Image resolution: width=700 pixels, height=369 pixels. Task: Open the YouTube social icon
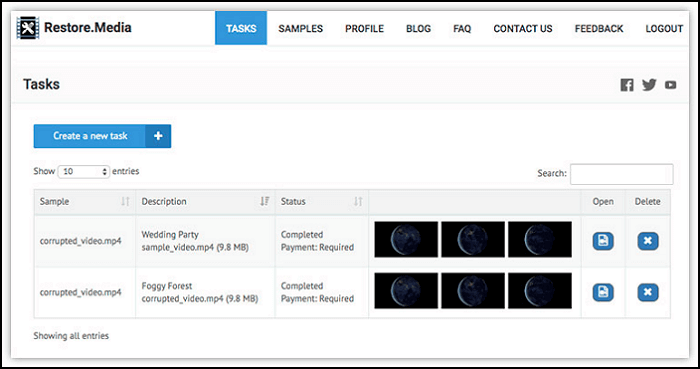pyautogui.click(x=670, y=85)
